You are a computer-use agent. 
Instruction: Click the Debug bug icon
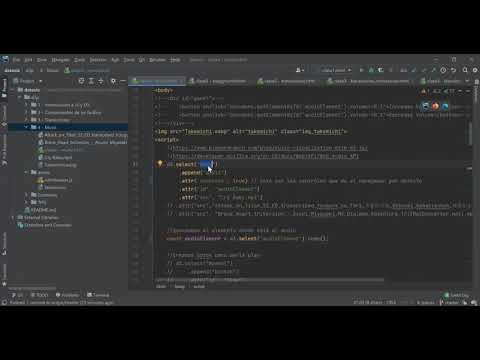pyautogui.click(x=371, y=70)
